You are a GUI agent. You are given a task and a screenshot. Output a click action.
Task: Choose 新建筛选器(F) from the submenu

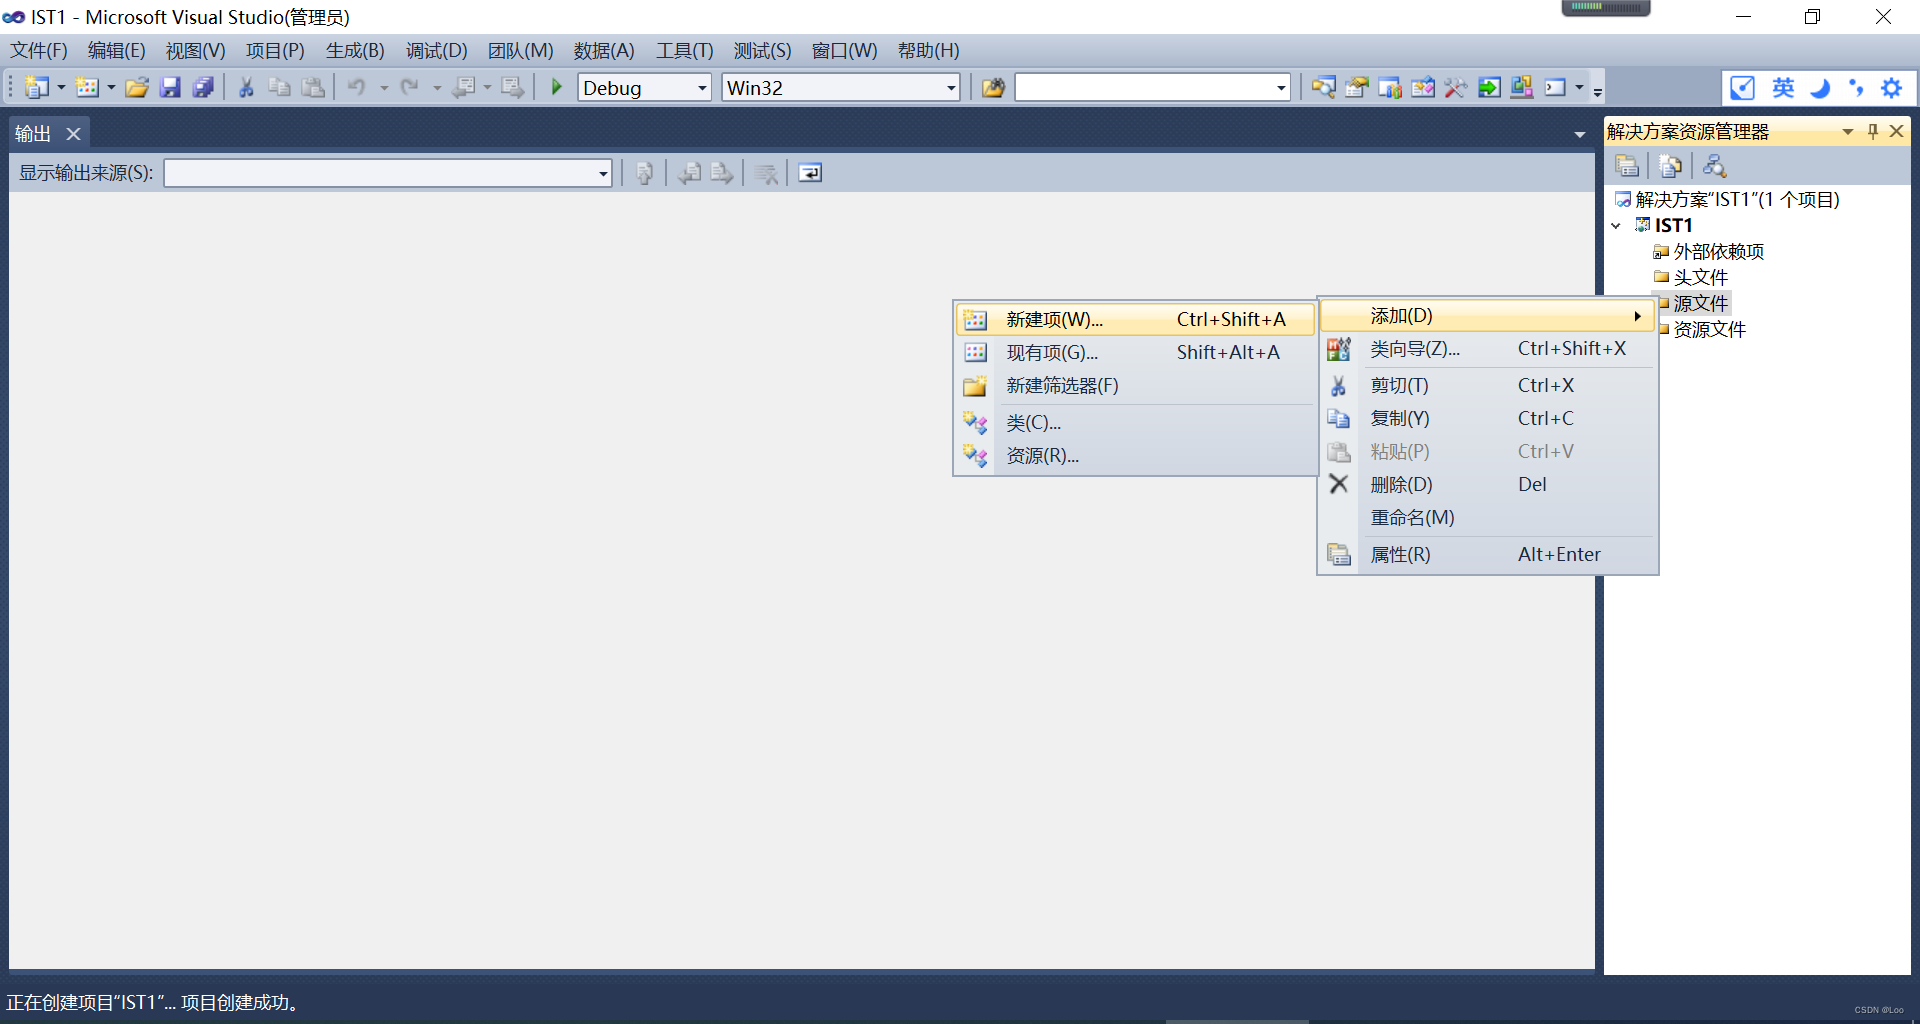click(x=1135, y=385)
